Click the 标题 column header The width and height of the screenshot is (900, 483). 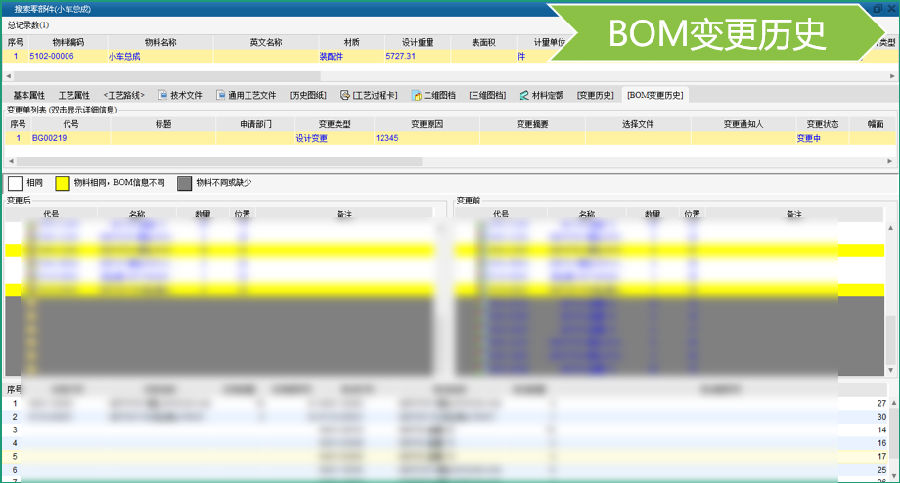click(x=163, y=123)
